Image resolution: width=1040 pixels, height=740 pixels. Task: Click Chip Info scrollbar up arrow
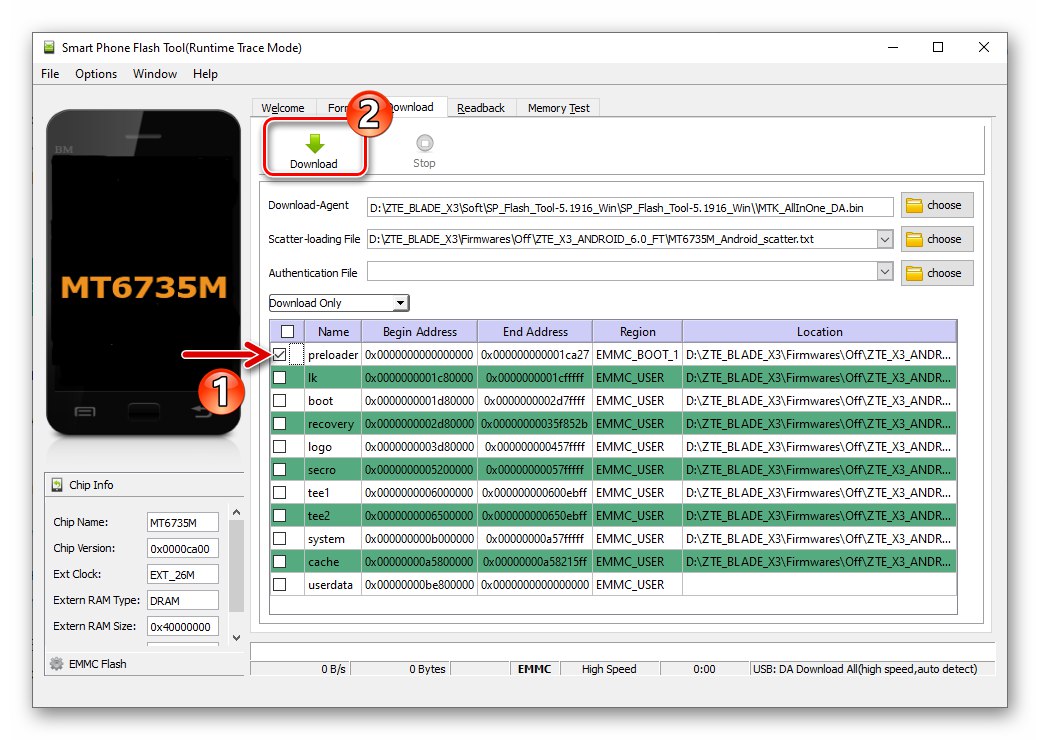[x=236, y=513]
